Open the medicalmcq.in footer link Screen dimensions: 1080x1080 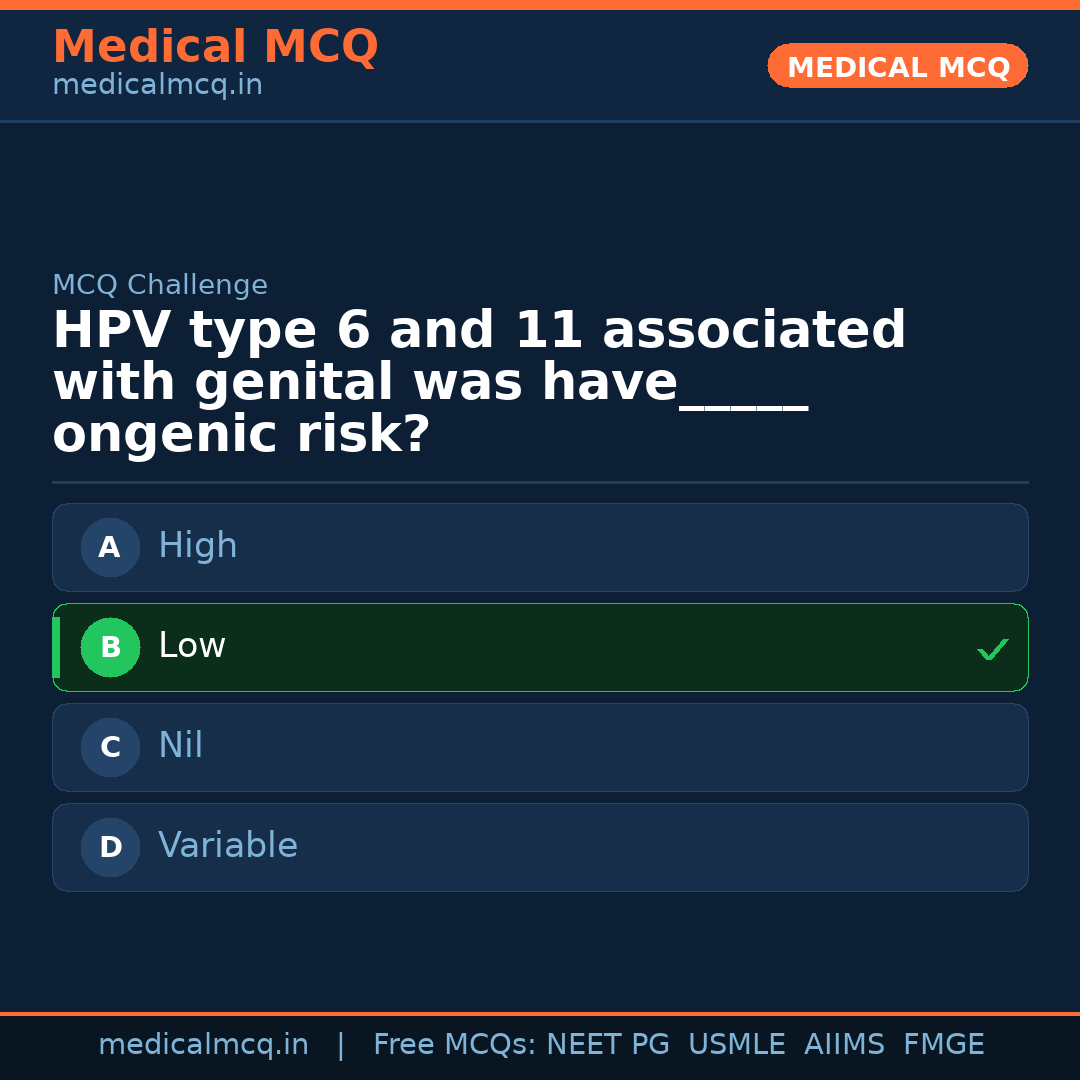click(x=204, y=1044)
